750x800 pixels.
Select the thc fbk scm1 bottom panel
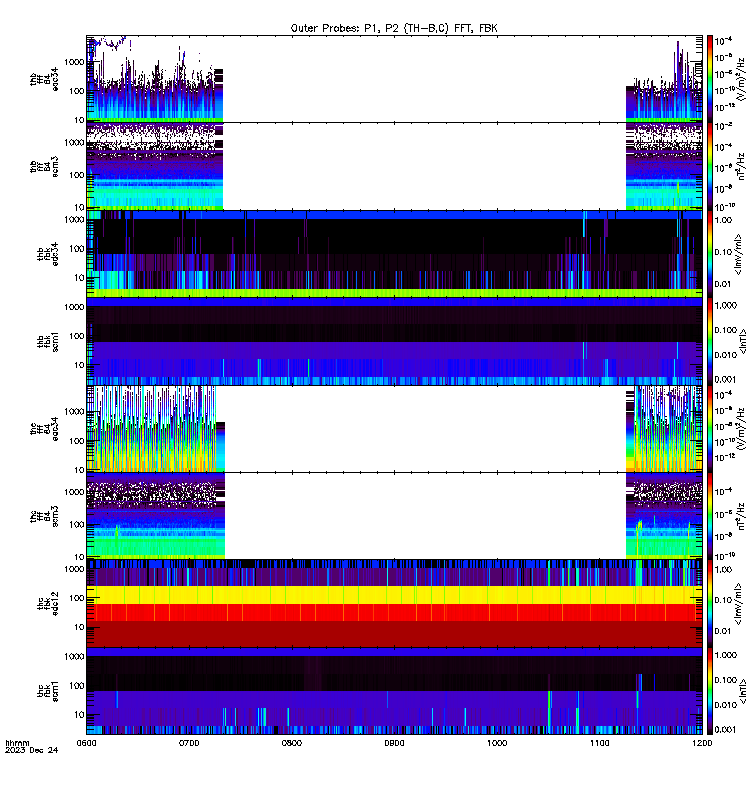tap(394, 691)
